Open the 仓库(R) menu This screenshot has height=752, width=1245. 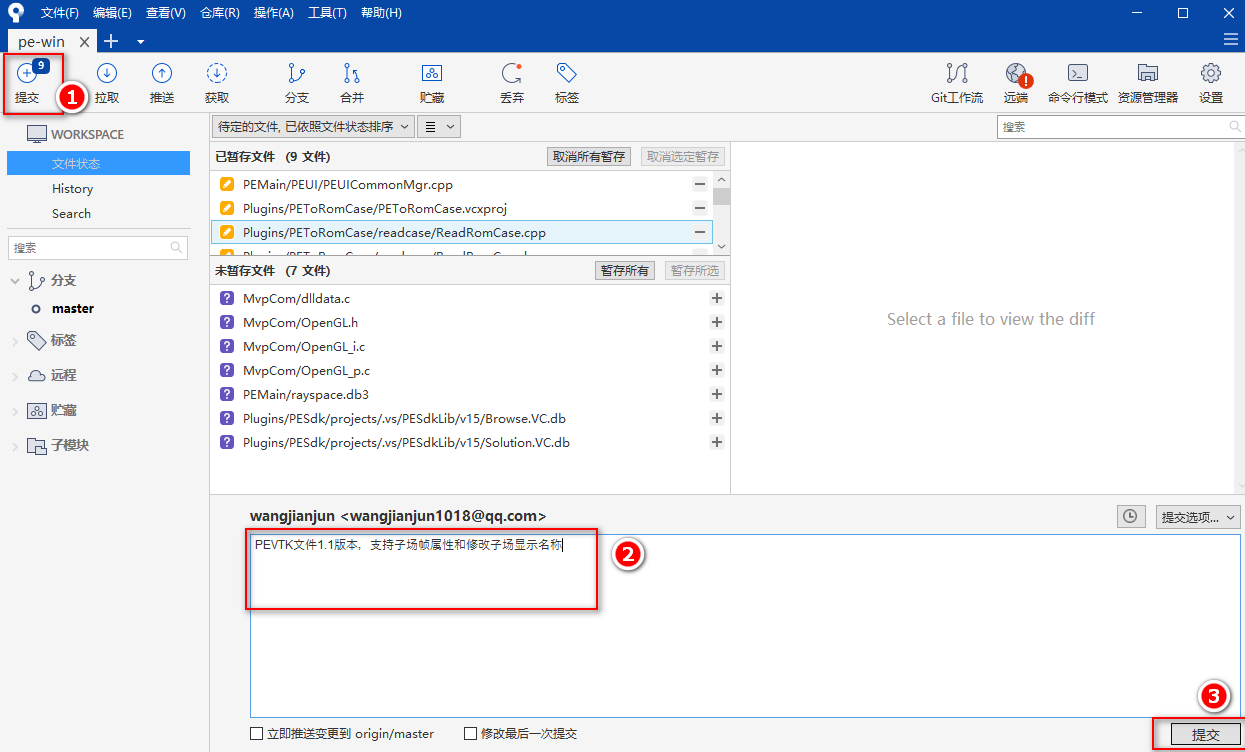click(219, 13)
